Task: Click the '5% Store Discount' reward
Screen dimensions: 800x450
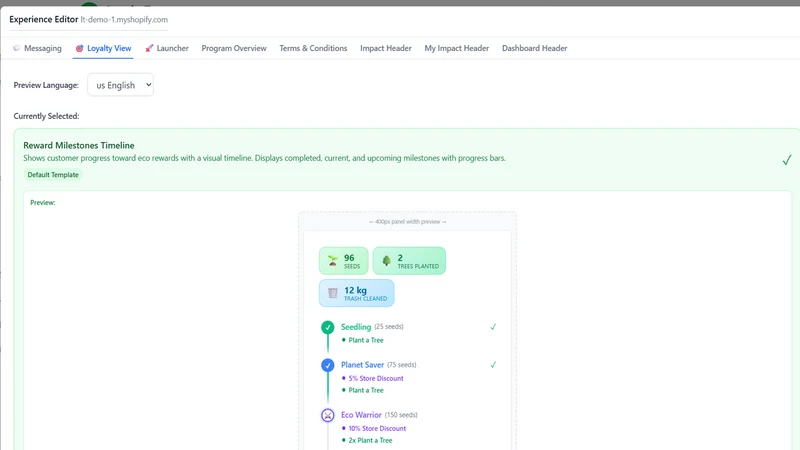Action: click(x=376, y=379)
